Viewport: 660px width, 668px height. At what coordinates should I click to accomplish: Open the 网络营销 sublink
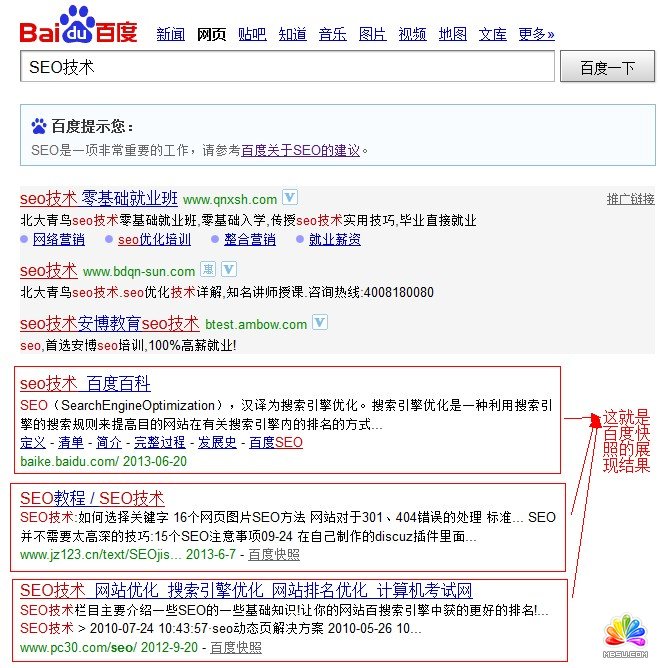[x=59, y=239]
